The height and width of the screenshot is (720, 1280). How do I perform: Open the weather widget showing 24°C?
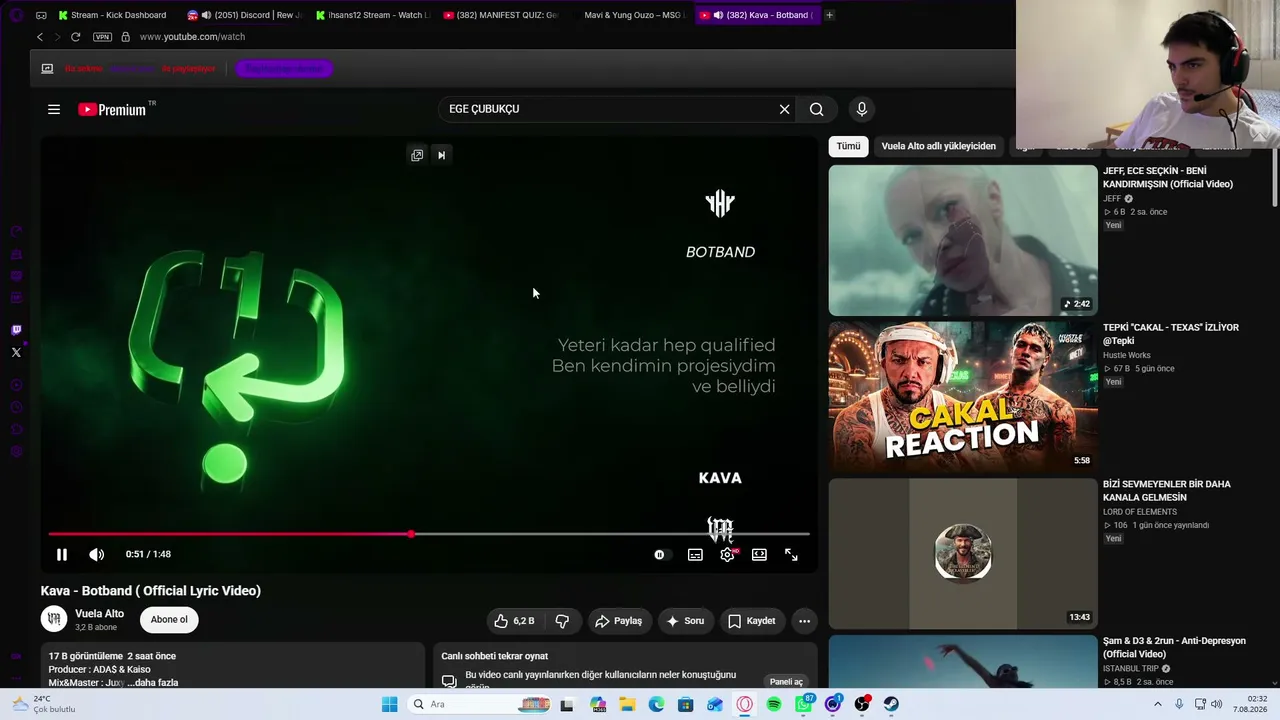[44, 704]
